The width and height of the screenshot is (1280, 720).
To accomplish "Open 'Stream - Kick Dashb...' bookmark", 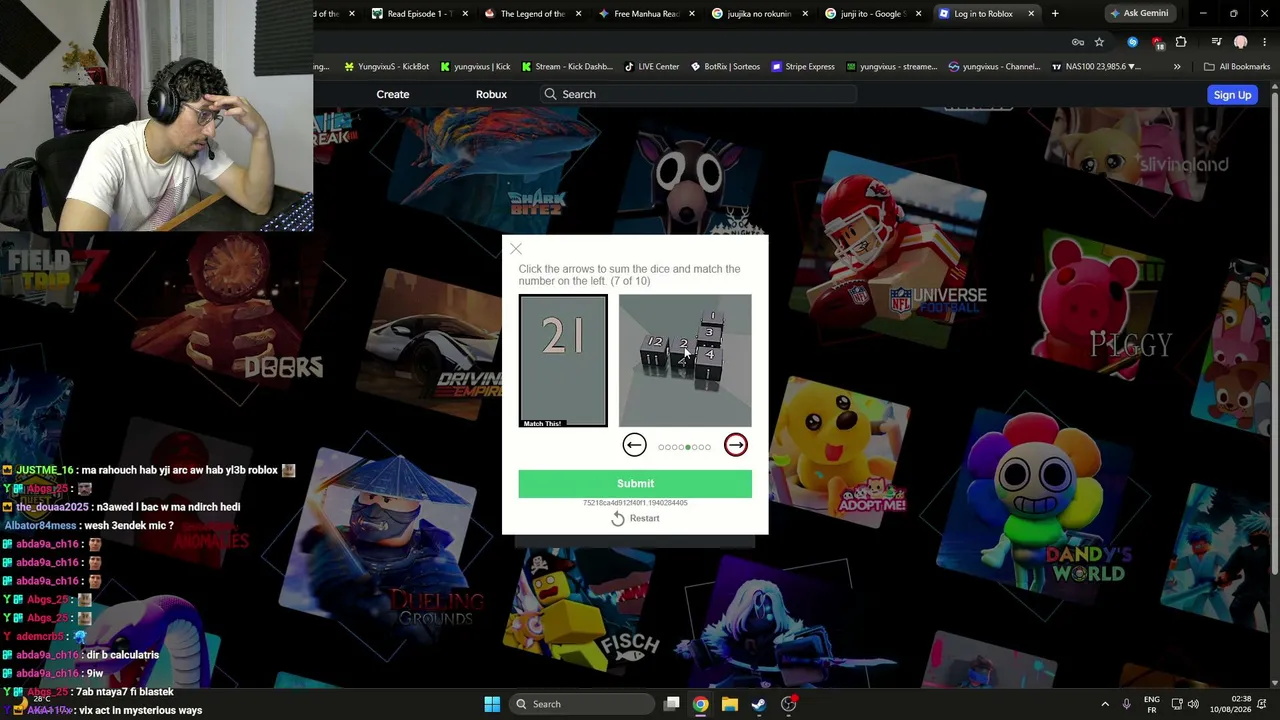I will (x=566, y=67).
